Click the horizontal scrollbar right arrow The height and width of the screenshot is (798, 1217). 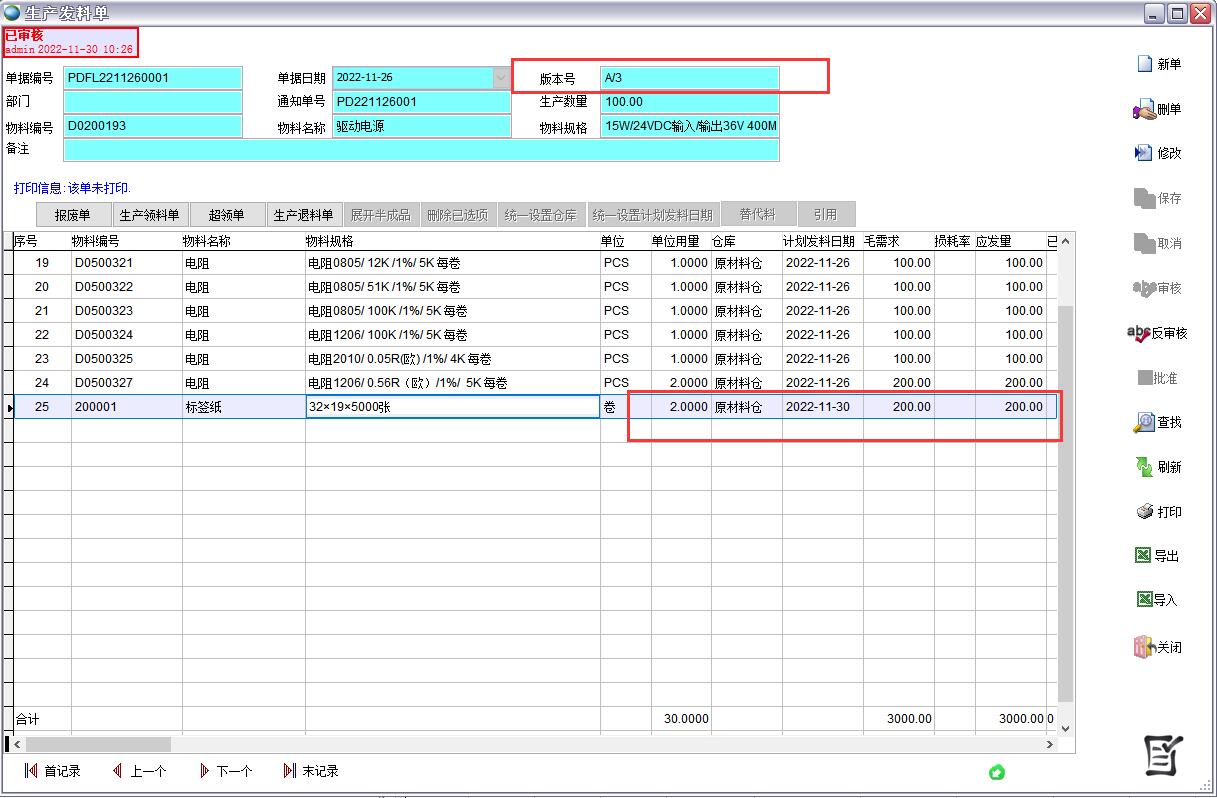1049,745
